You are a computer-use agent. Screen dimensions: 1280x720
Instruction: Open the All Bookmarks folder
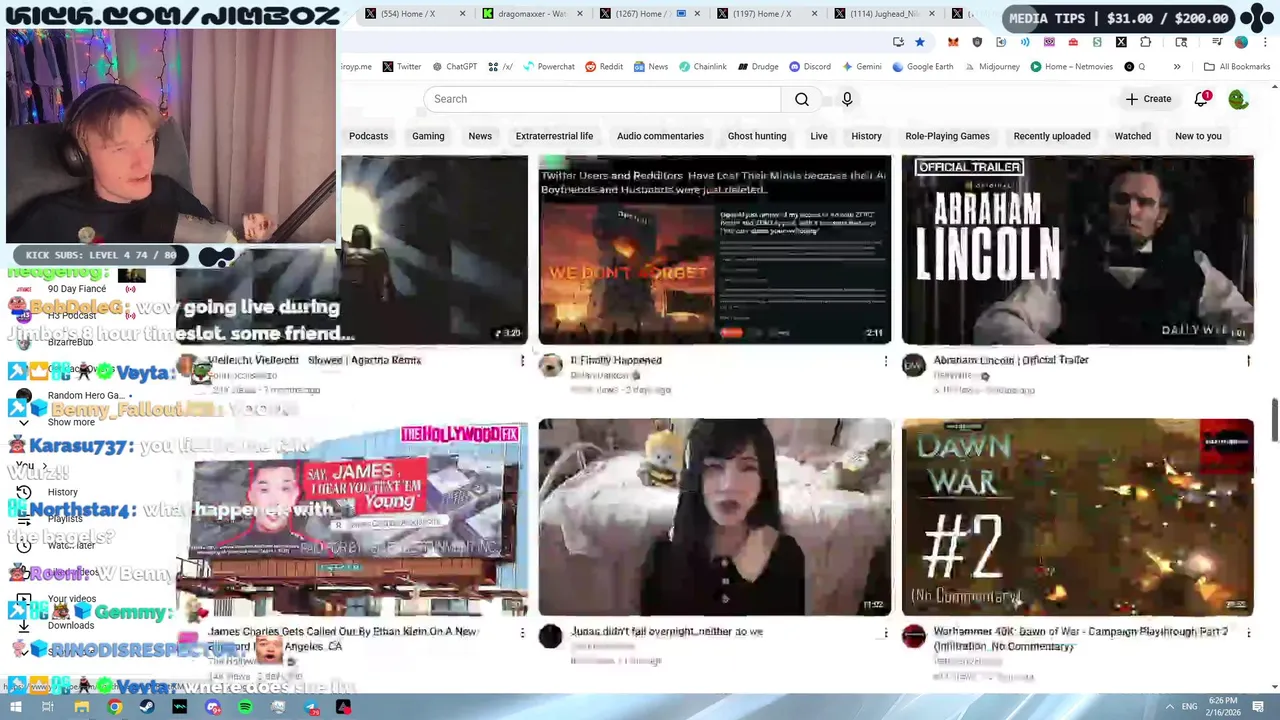tap(1237, 67)
